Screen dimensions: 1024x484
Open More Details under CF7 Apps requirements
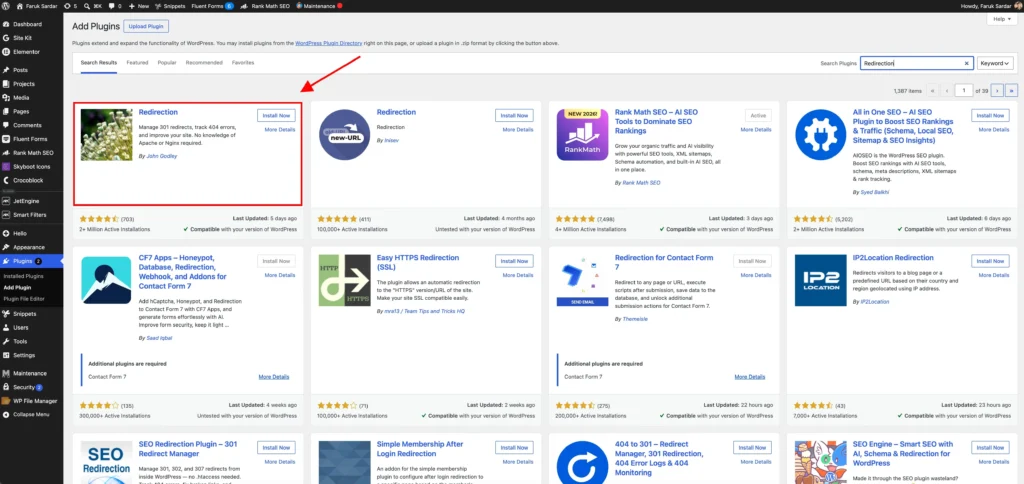coord(274,377)
